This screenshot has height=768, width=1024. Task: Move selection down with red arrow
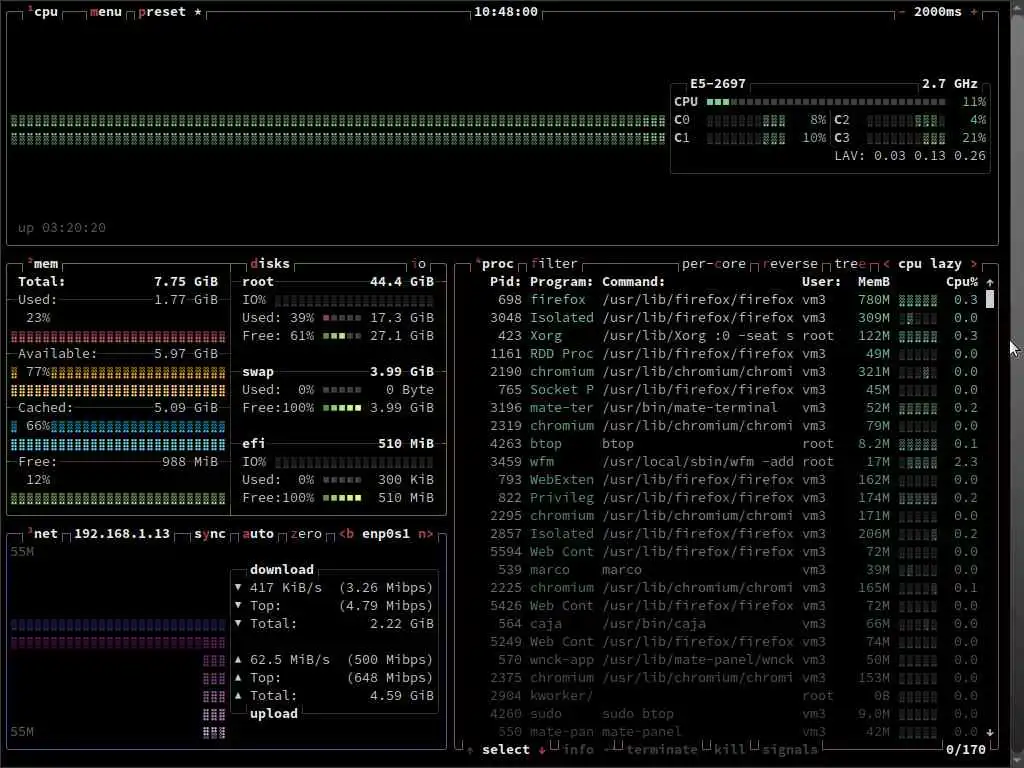pyautogui.click(x=542, y=750)
